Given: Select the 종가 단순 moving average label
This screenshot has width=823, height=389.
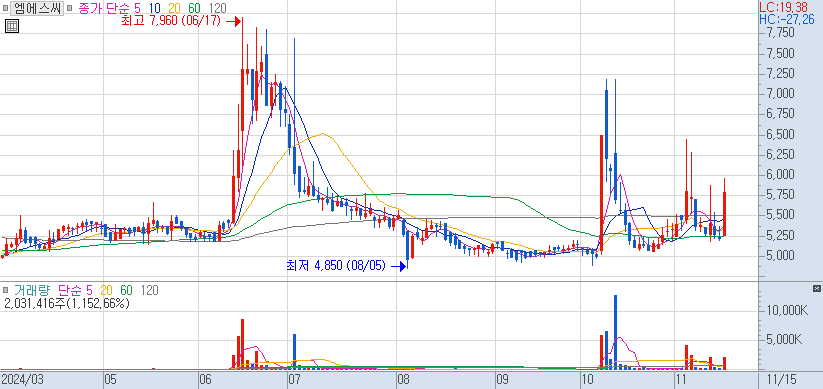Looking at the screenshot, I should point(104,8).
